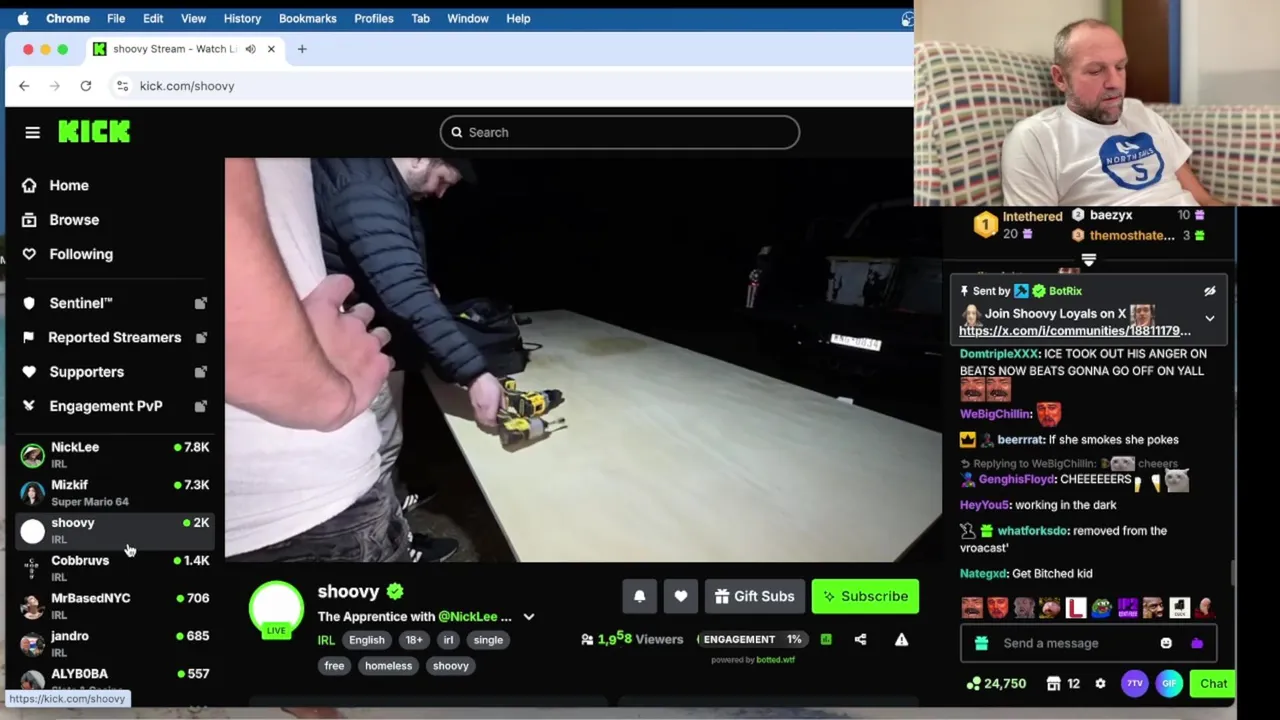
Task: Toggle stream notifications bell button
Action: coord(640,596)
